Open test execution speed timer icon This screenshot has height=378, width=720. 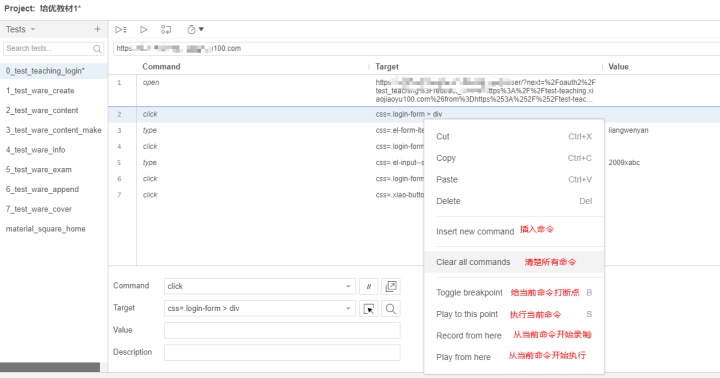[x=191, y=29]
